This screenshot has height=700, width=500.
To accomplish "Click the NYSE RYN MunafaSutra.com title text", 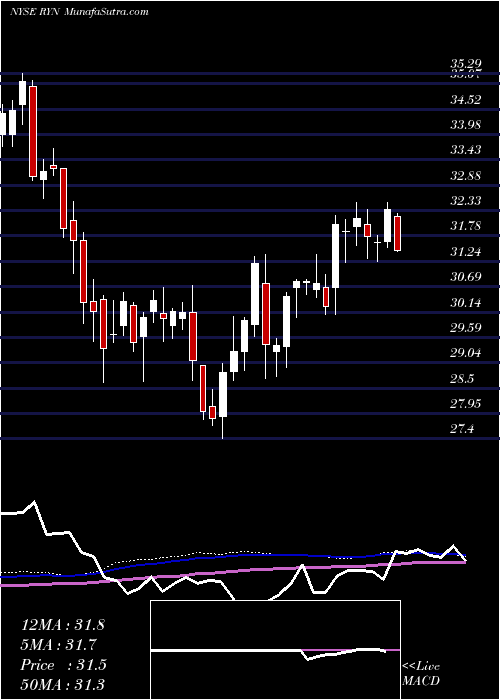I will pos(79,12).
